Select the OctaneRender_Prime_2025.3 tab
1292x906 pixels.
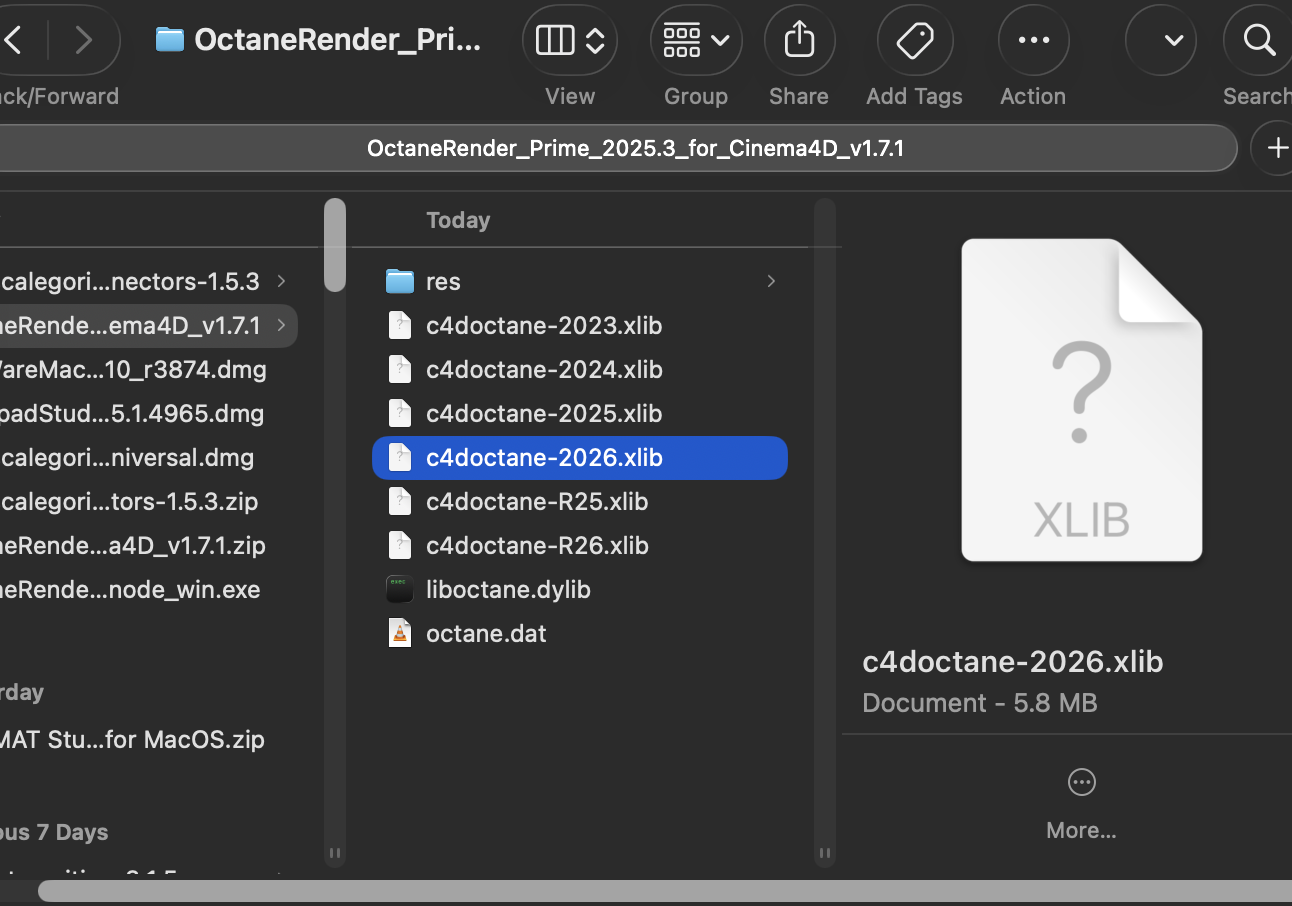635,149
